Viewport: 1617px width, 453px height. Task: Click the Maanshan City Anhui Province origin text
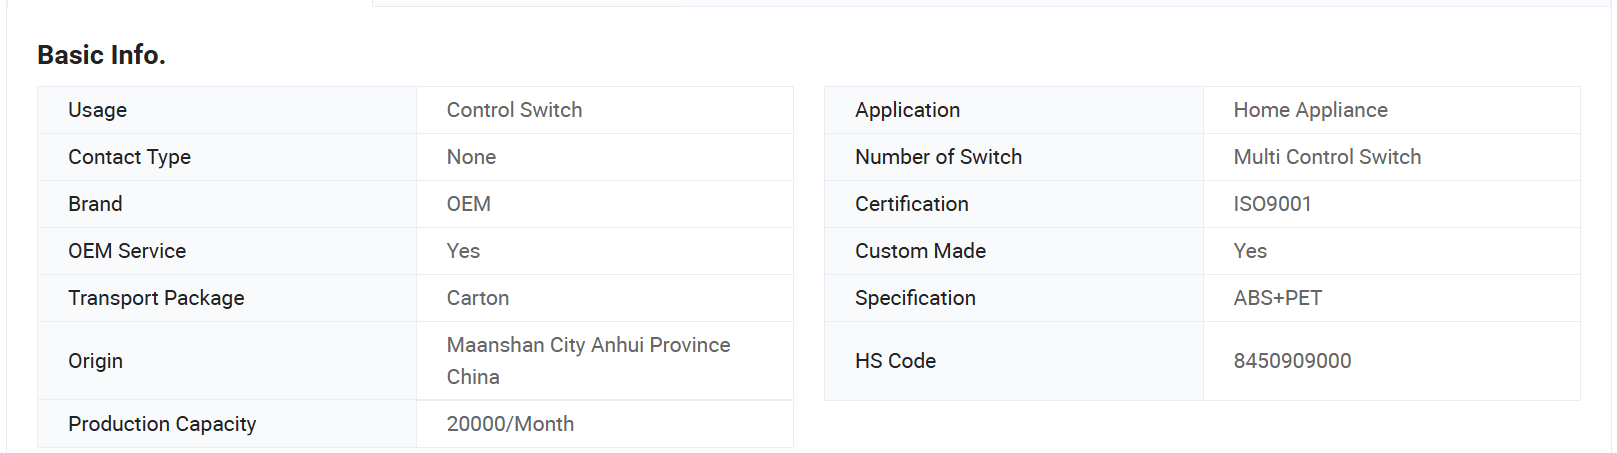click(588, 345)
